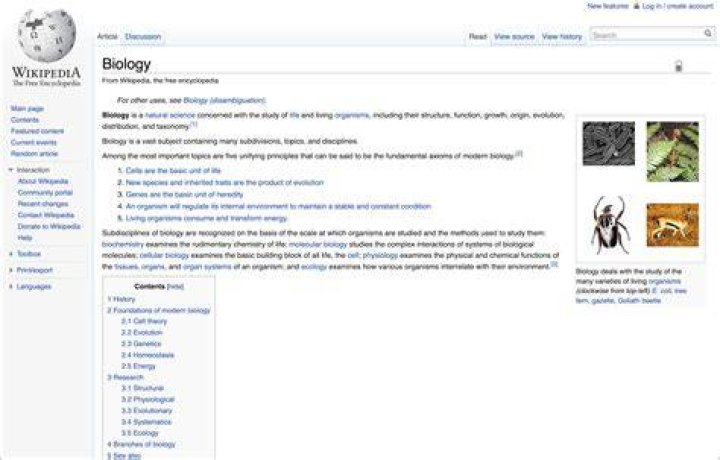This screenshot has width=720, height=460.
Task: Jump to 2.5 Energy
Action: (138, 366)
